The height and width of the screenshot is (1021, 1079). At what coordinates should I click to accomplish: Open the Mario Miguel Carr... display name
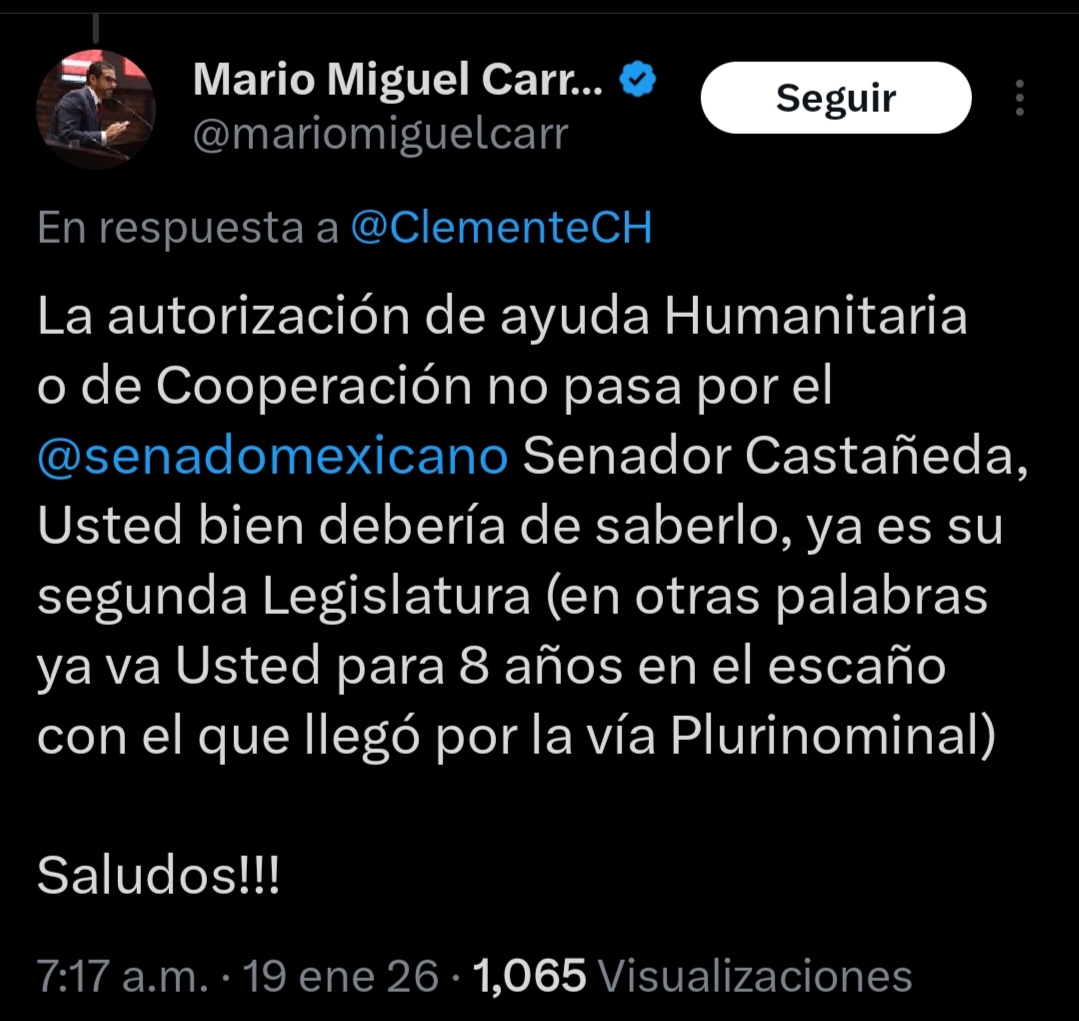[398, 80]
